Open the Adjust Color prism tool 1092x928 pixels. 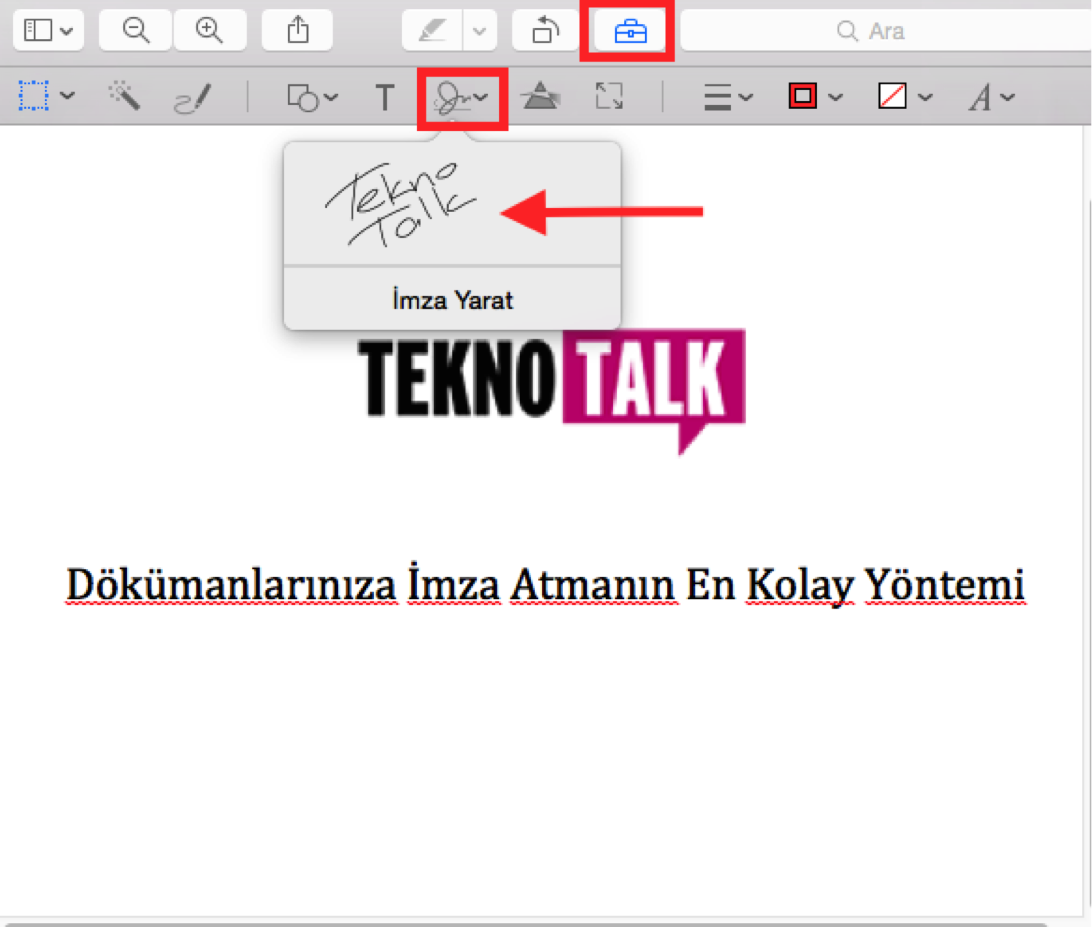pyautogui.click(x=541, y=96)
